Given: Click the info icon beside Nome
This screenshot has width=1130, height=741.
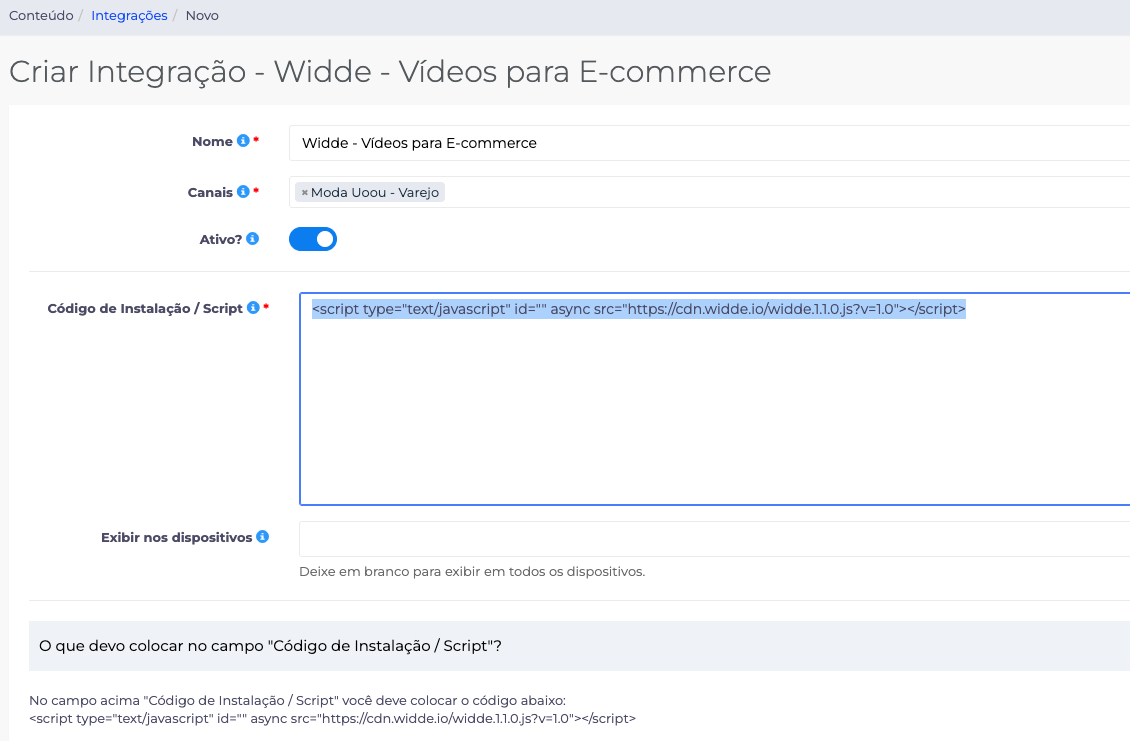Looking at the screenshot, I should (244, 141).
